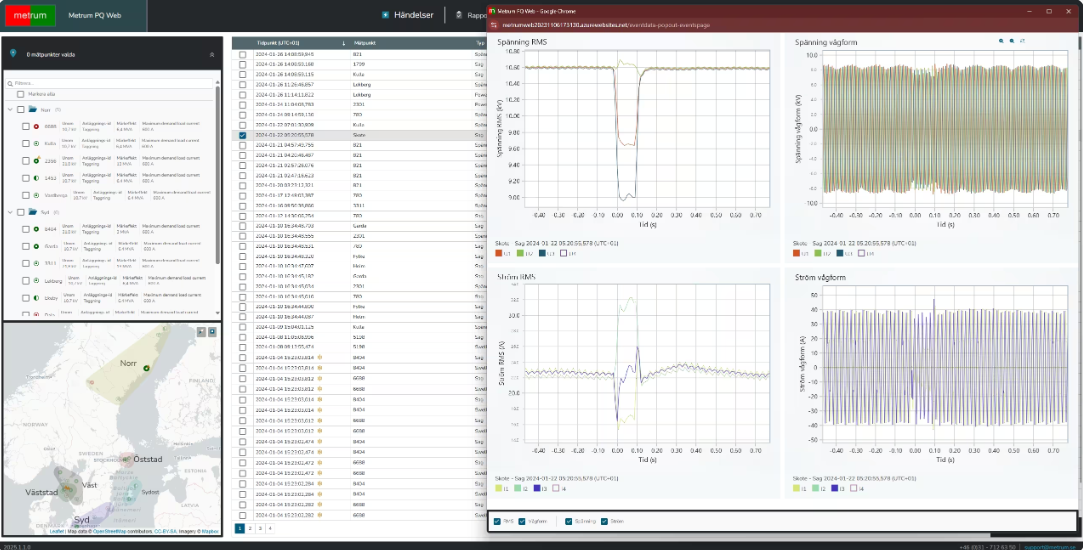Toggle the Markera alla checkbox
Viewport: 1083px width, 550px height.
[21, 94]
